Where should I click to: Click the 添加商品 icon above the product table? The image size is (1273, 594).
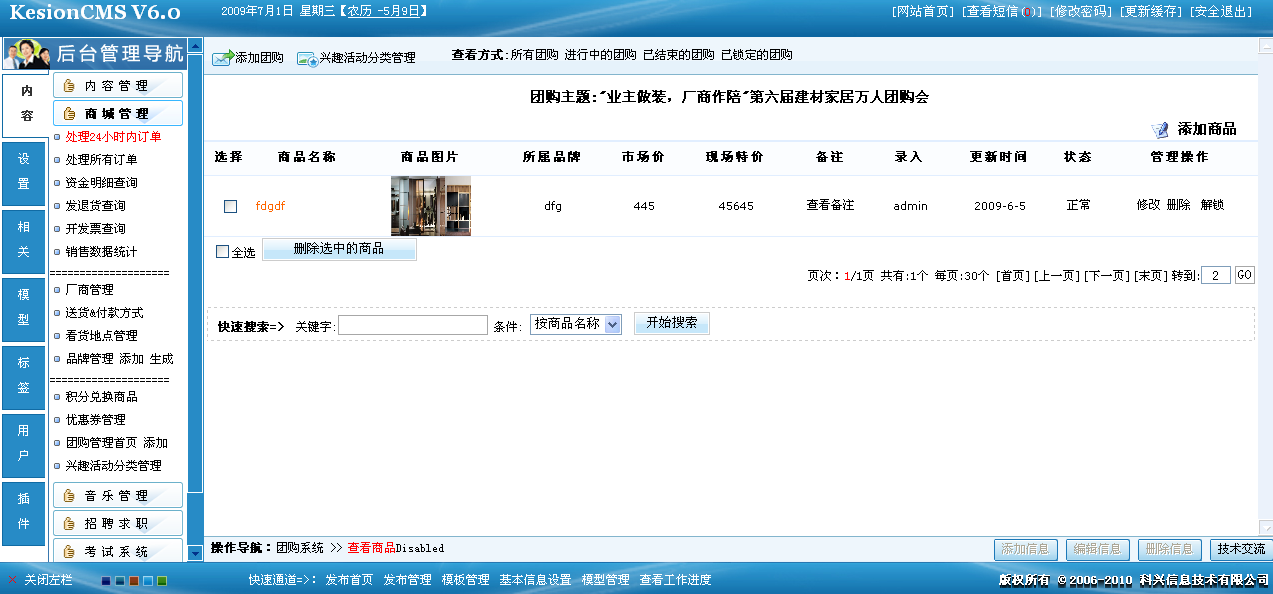tap(1160, 130)
